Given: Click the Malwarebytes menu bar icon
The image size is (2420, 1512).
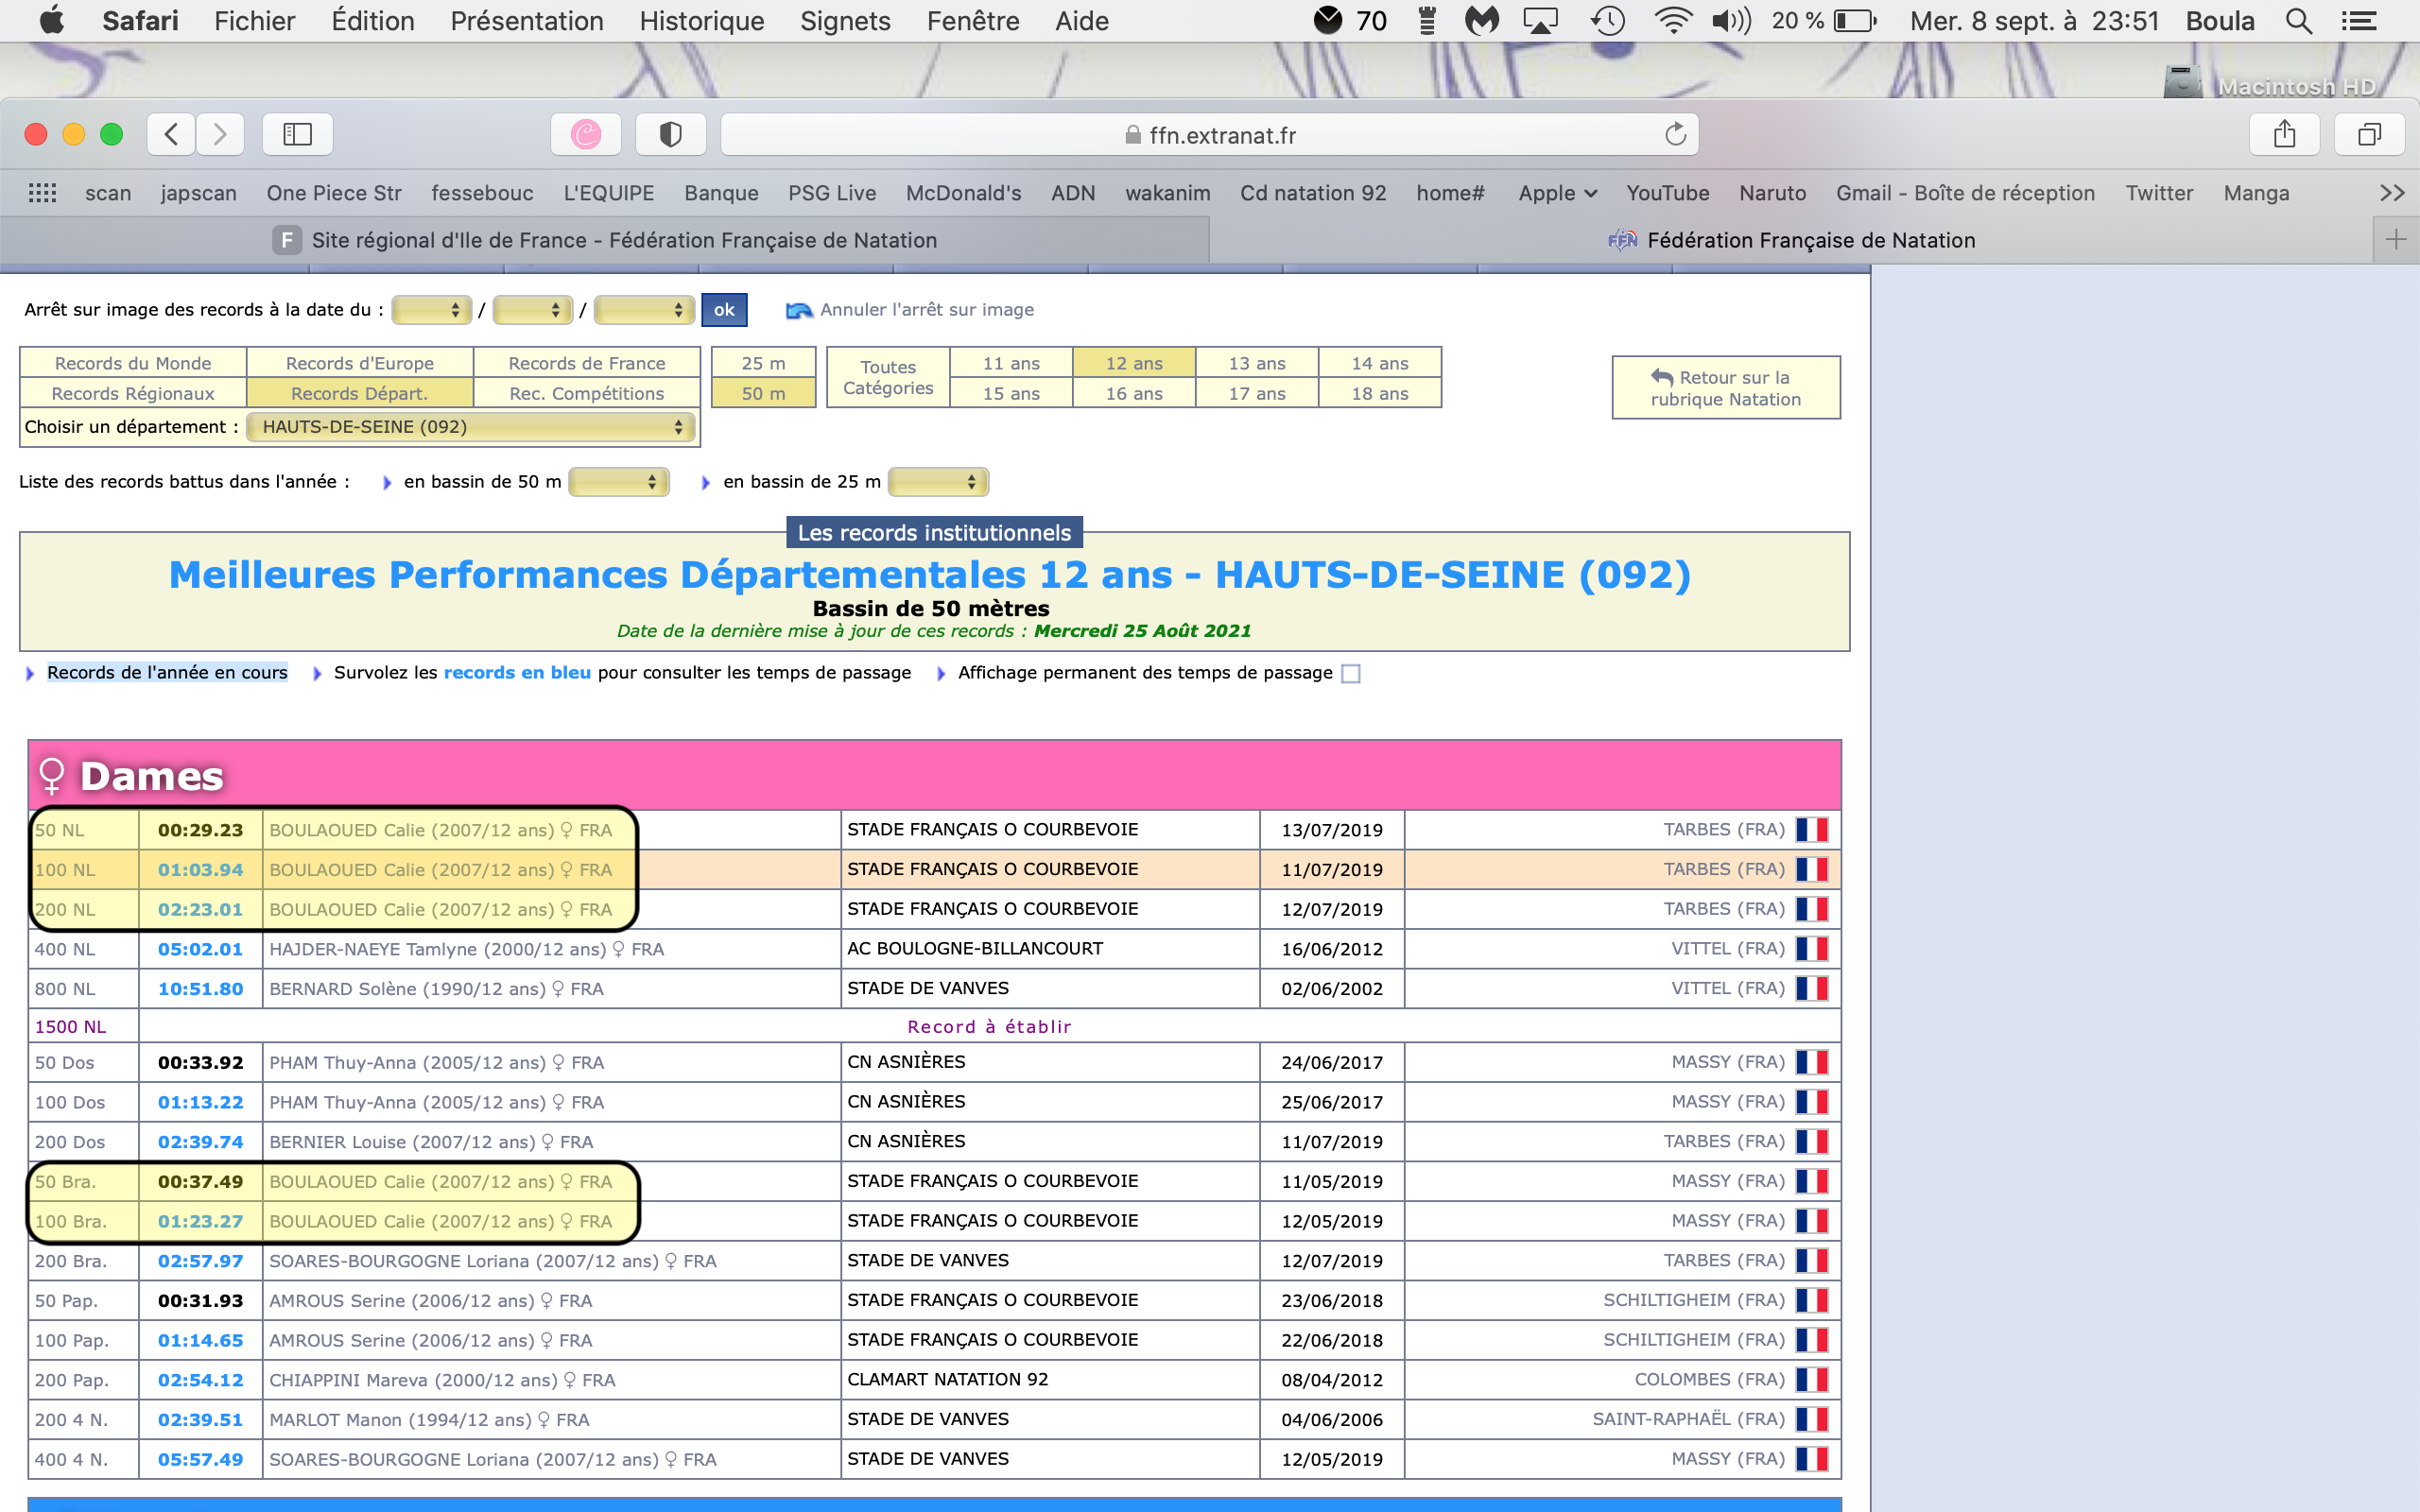Looking at the screenshot, I should 1482,21.
